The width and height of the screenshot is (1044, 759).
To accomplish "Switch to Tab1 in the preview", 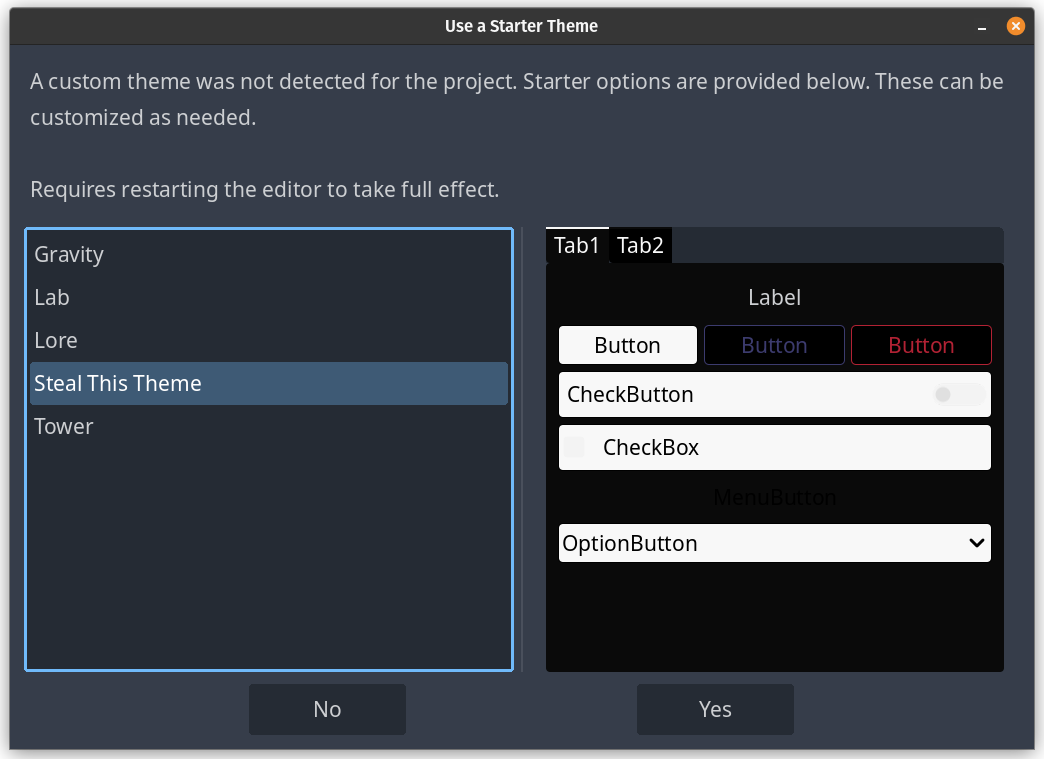I will pyautogui.click(x=577, y=246).
